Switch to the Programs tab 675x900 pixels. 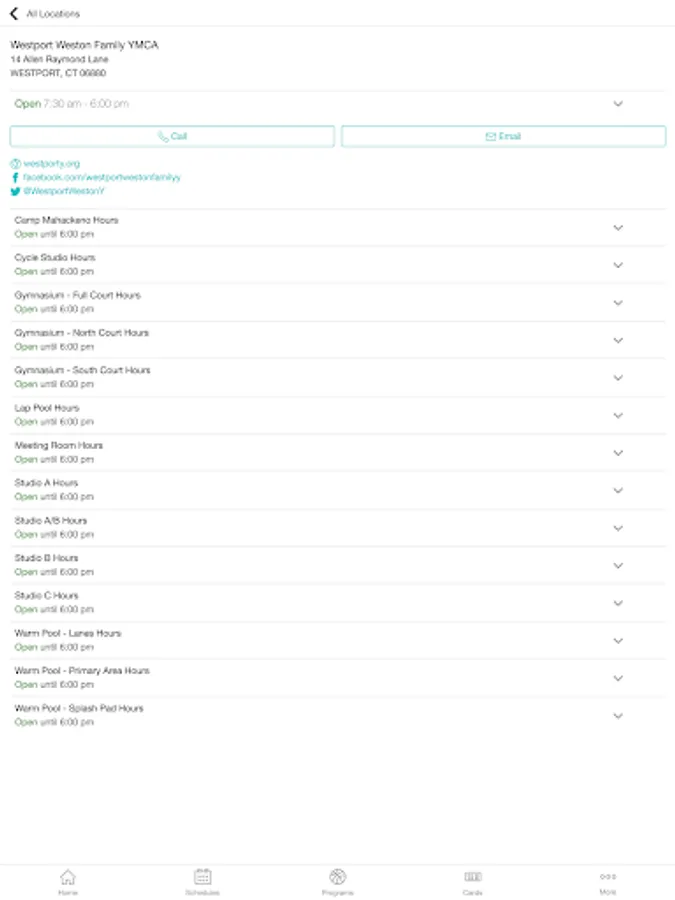tap(338, 882)
